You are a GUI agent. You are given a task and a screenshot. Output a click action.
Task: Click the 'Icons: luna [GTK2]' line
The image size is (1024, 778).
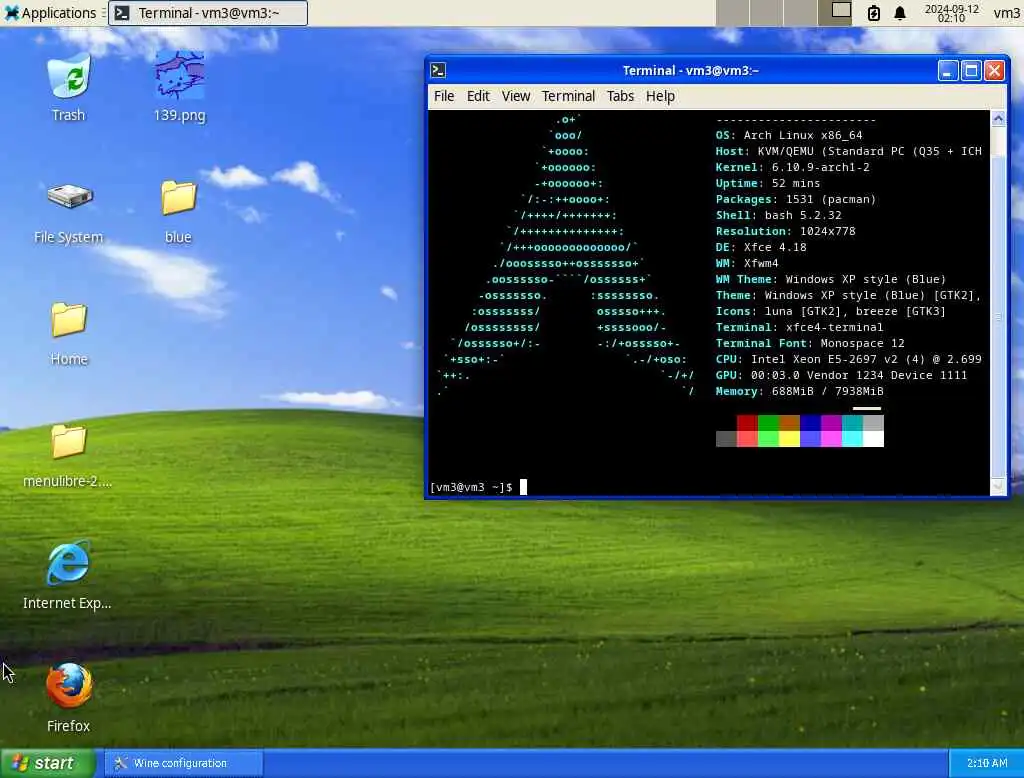pyautogui.click(x=831, y=311)
